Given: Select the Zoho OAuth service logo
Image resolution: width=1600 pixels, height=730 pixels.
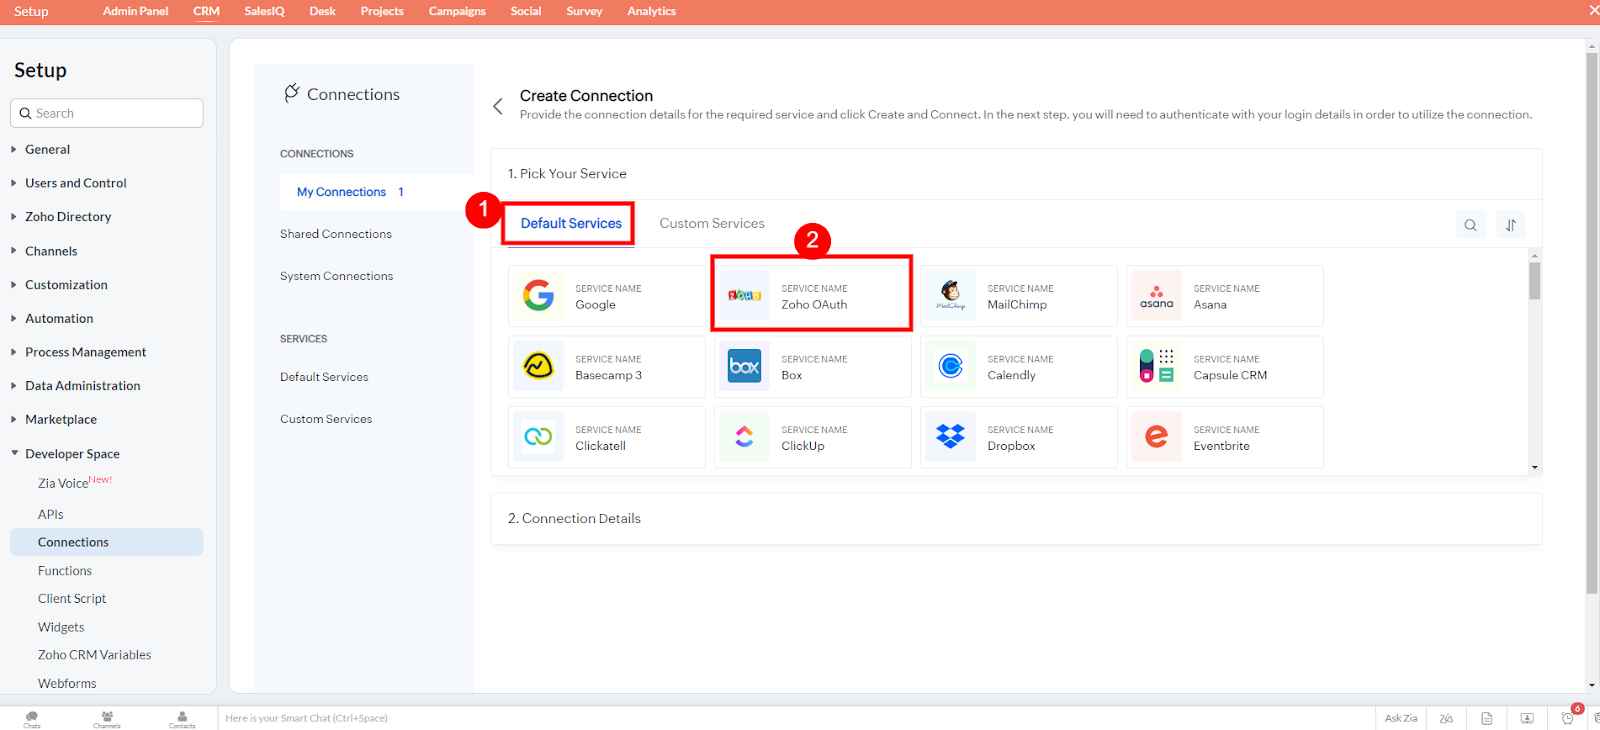Looking at the screenshot, I should 745,296.
